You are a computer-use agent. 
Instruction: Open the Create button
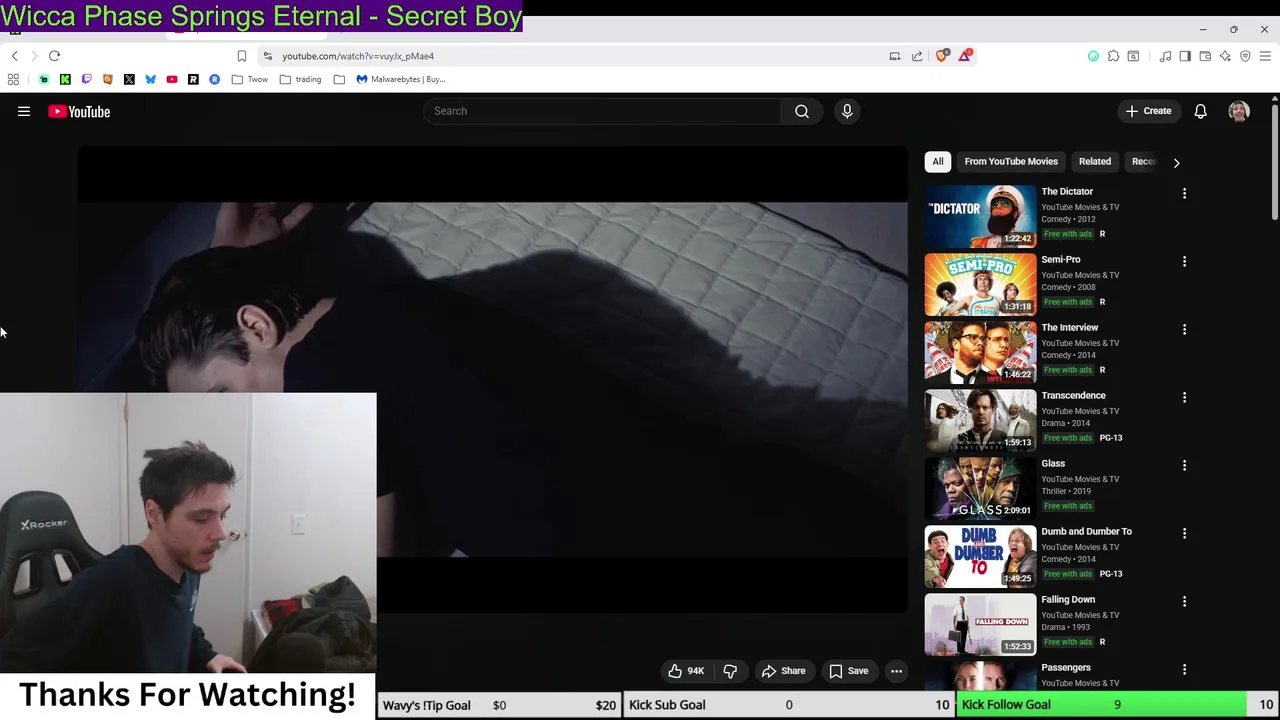pyautogui.click(x=1148, y=111)
